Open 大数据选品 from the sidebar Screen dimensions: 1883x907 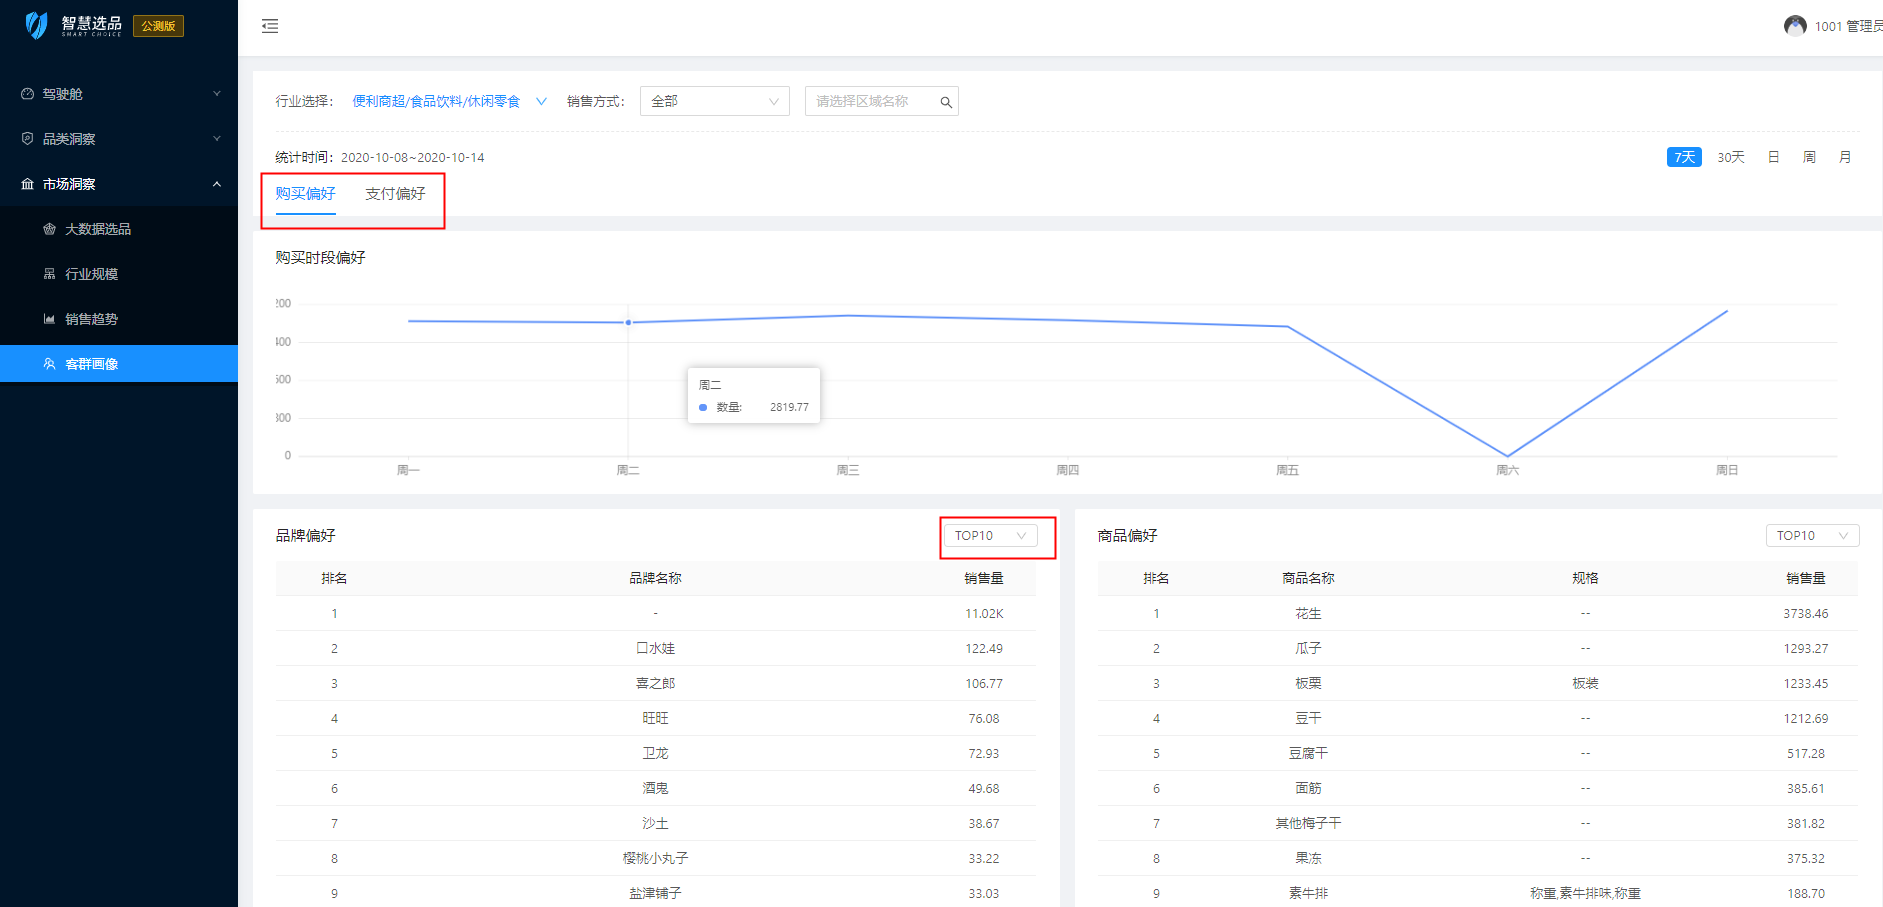click(x=98, y=229)
